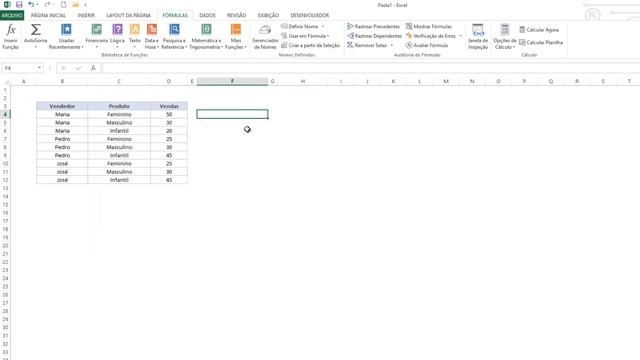Open Inserir Função dialog
Viewport: 640px width, 360px height.
click(11, 37)
